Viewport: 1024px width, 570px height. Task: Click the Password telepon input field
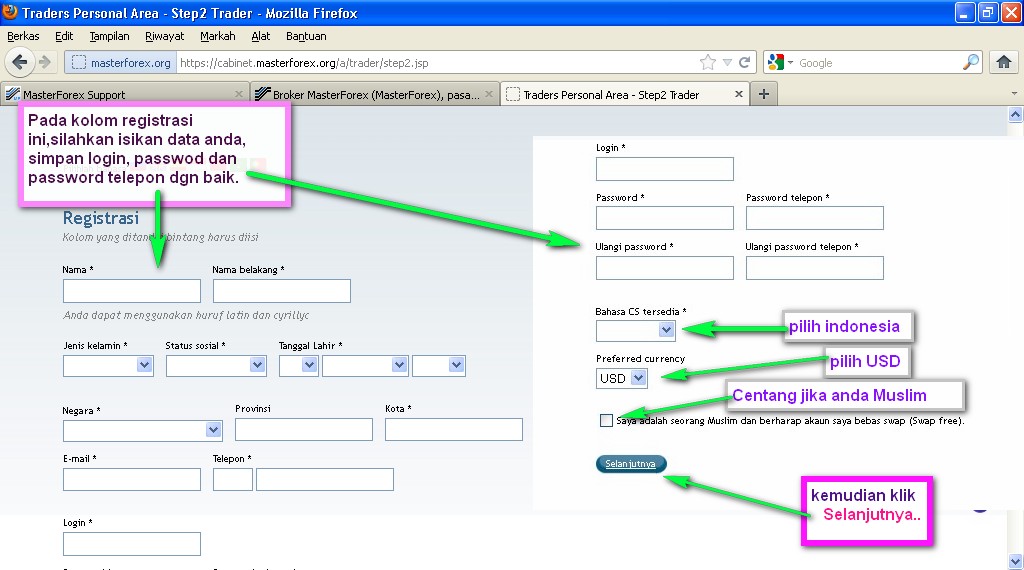coord(815,217)
